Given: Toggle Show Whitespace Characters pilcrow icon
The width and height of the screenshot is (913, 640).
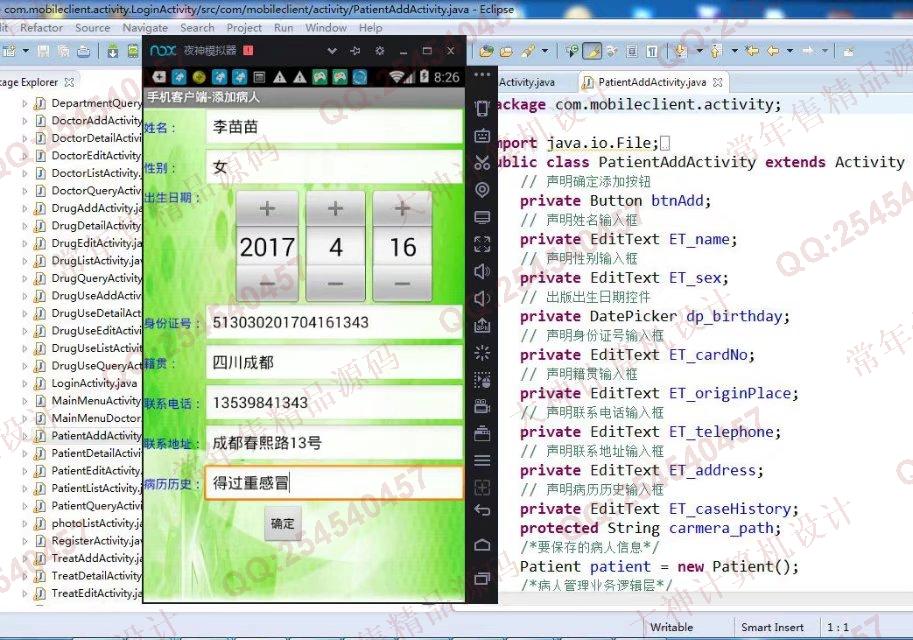Looking at the screenshot, I should [x=652, y=51].
